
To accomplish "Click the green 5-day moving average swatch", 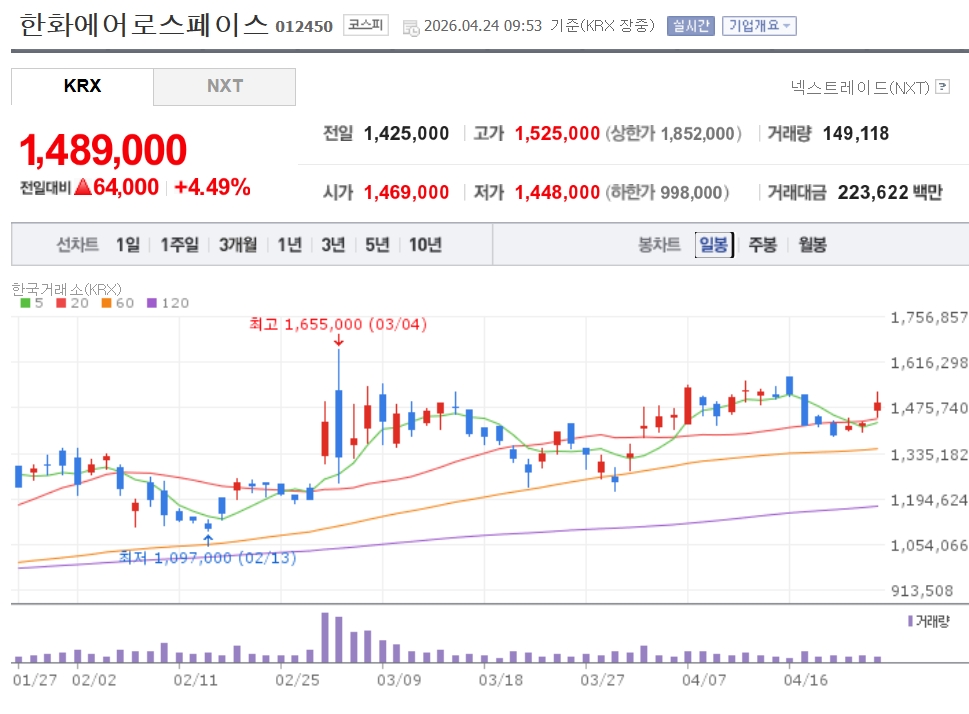I will coord(25,303).
